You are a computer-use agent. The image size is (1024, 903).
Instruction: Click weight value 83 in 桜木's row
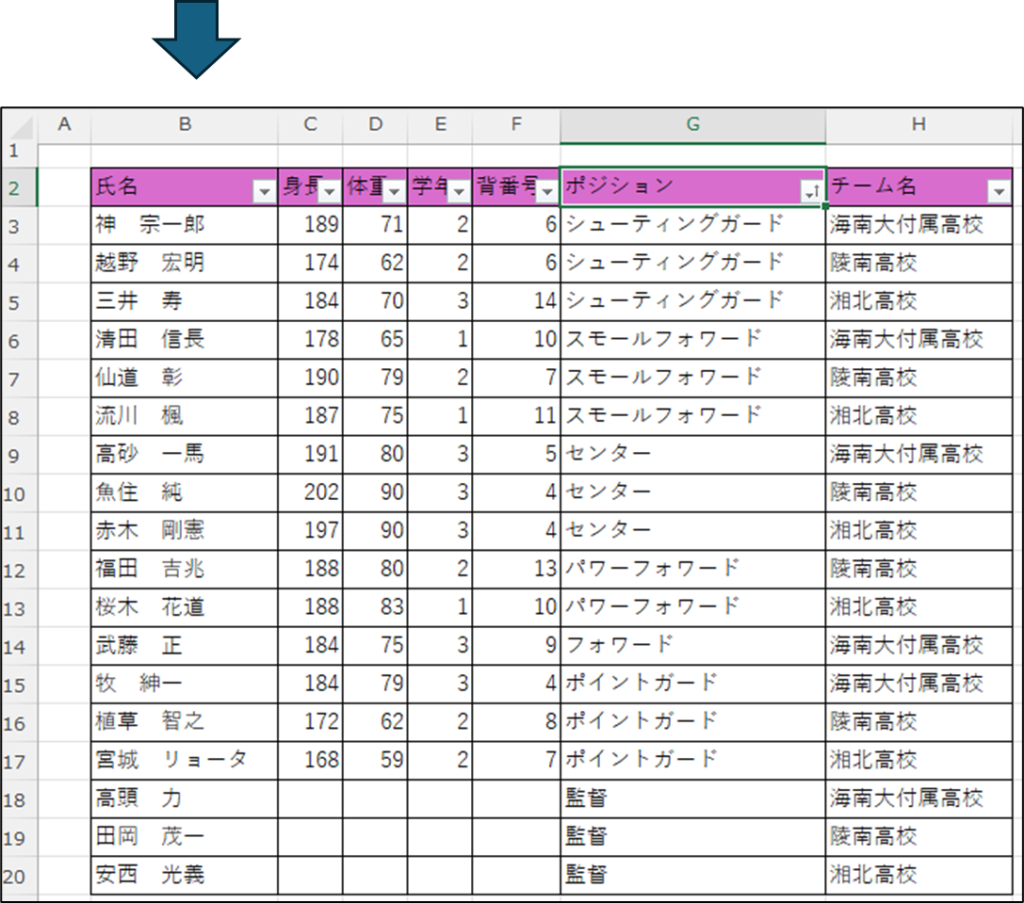[375, 607]
